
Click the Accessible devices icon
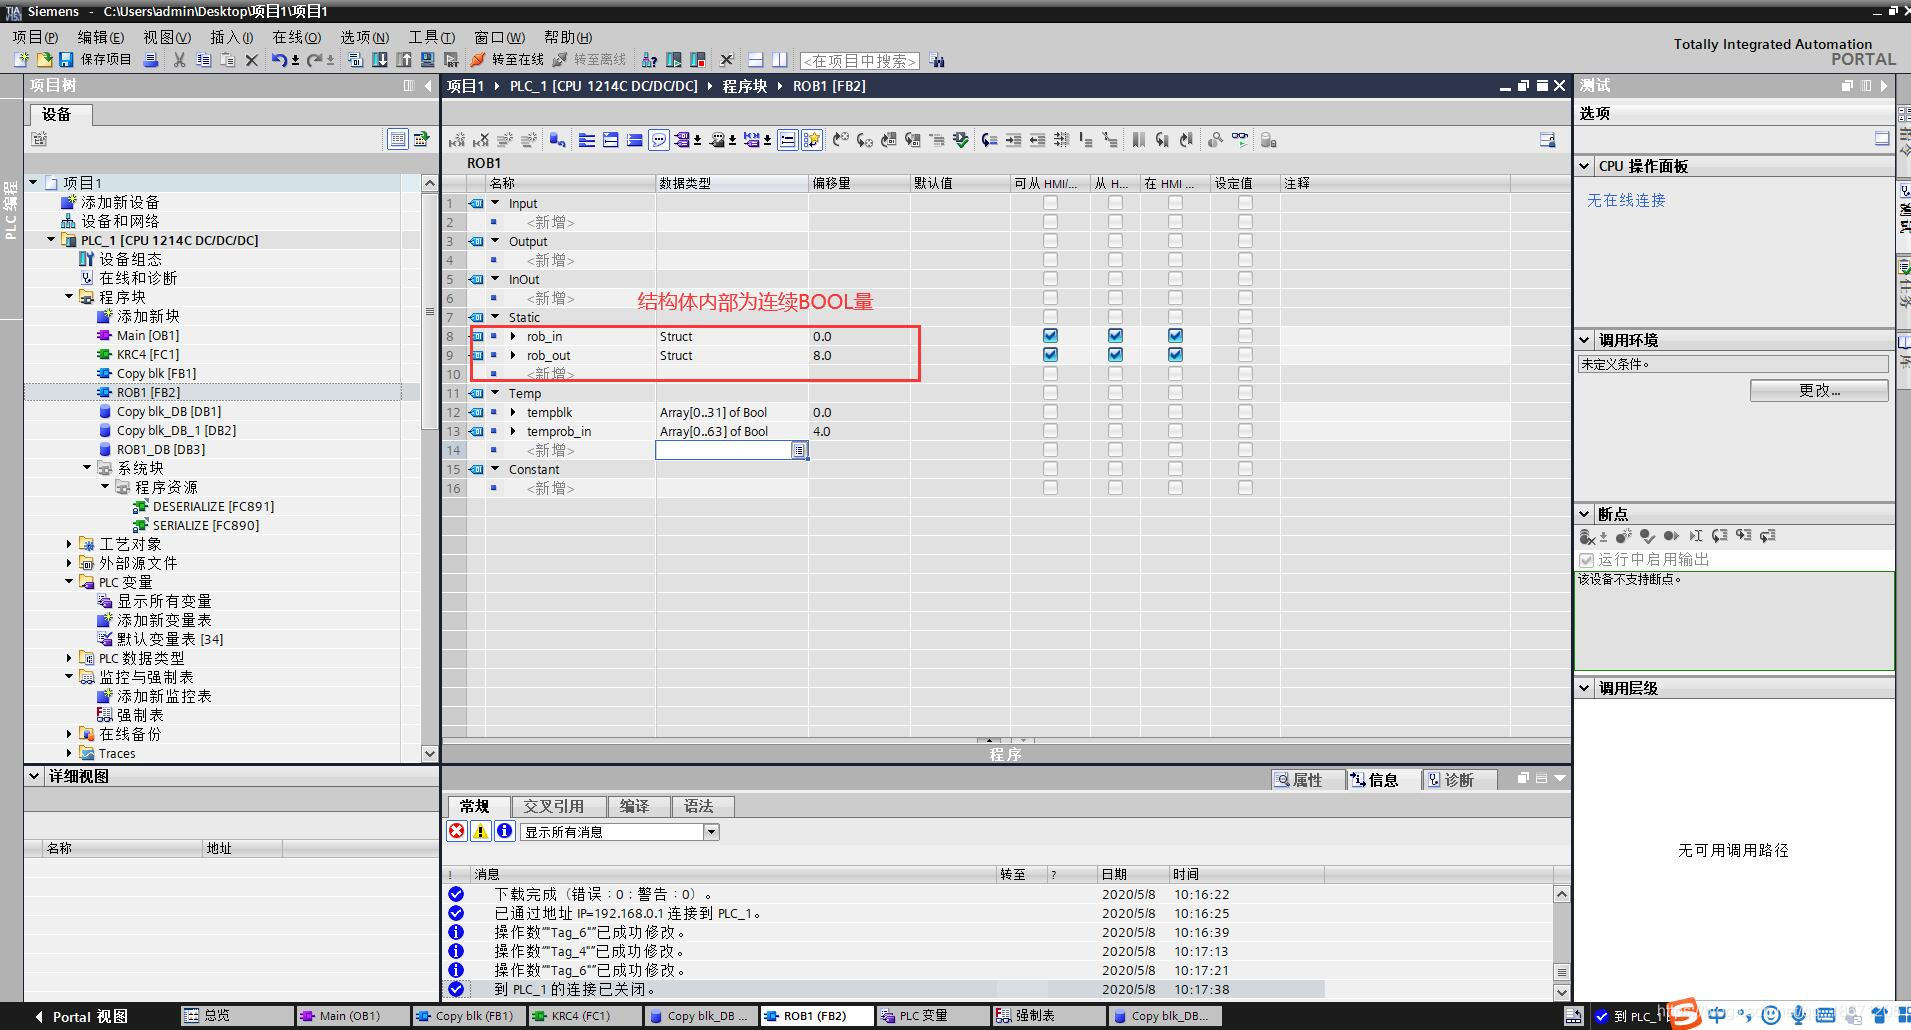649,60
